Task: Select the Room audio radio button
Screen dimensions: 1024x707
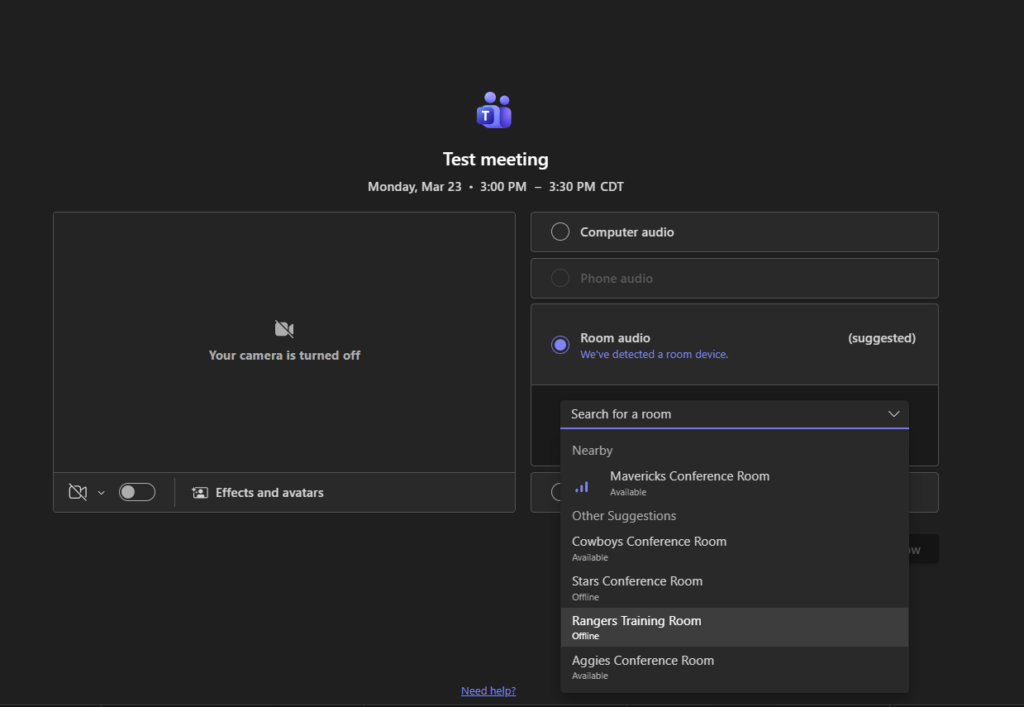Action: pyautogui.click(x=560, y=345)
